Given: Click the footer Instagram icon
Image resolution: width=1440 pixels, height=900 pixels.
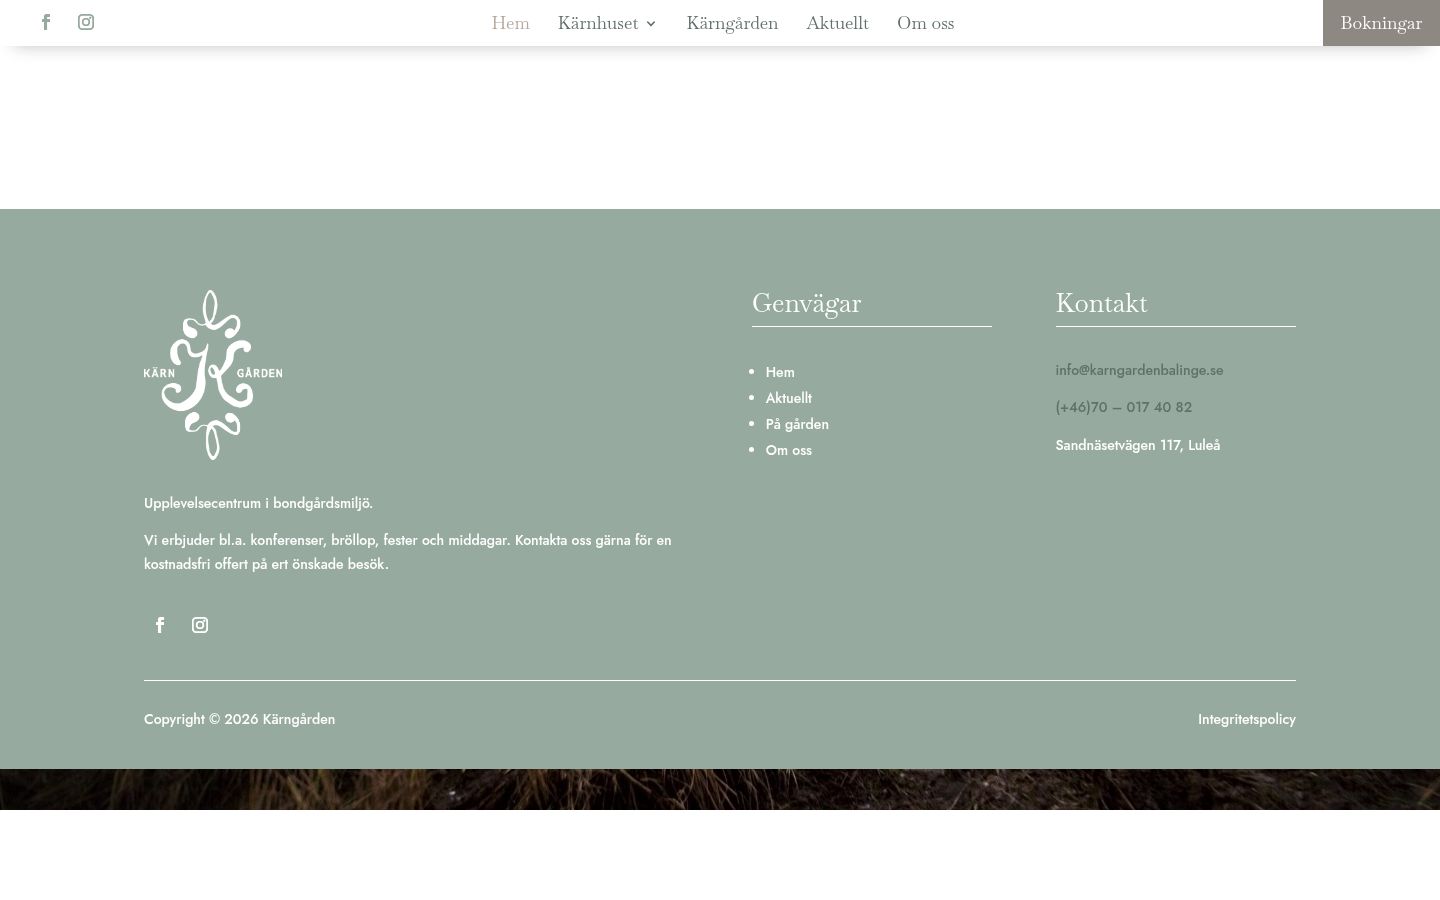Looking at the screenshot, I should [200, 625].
